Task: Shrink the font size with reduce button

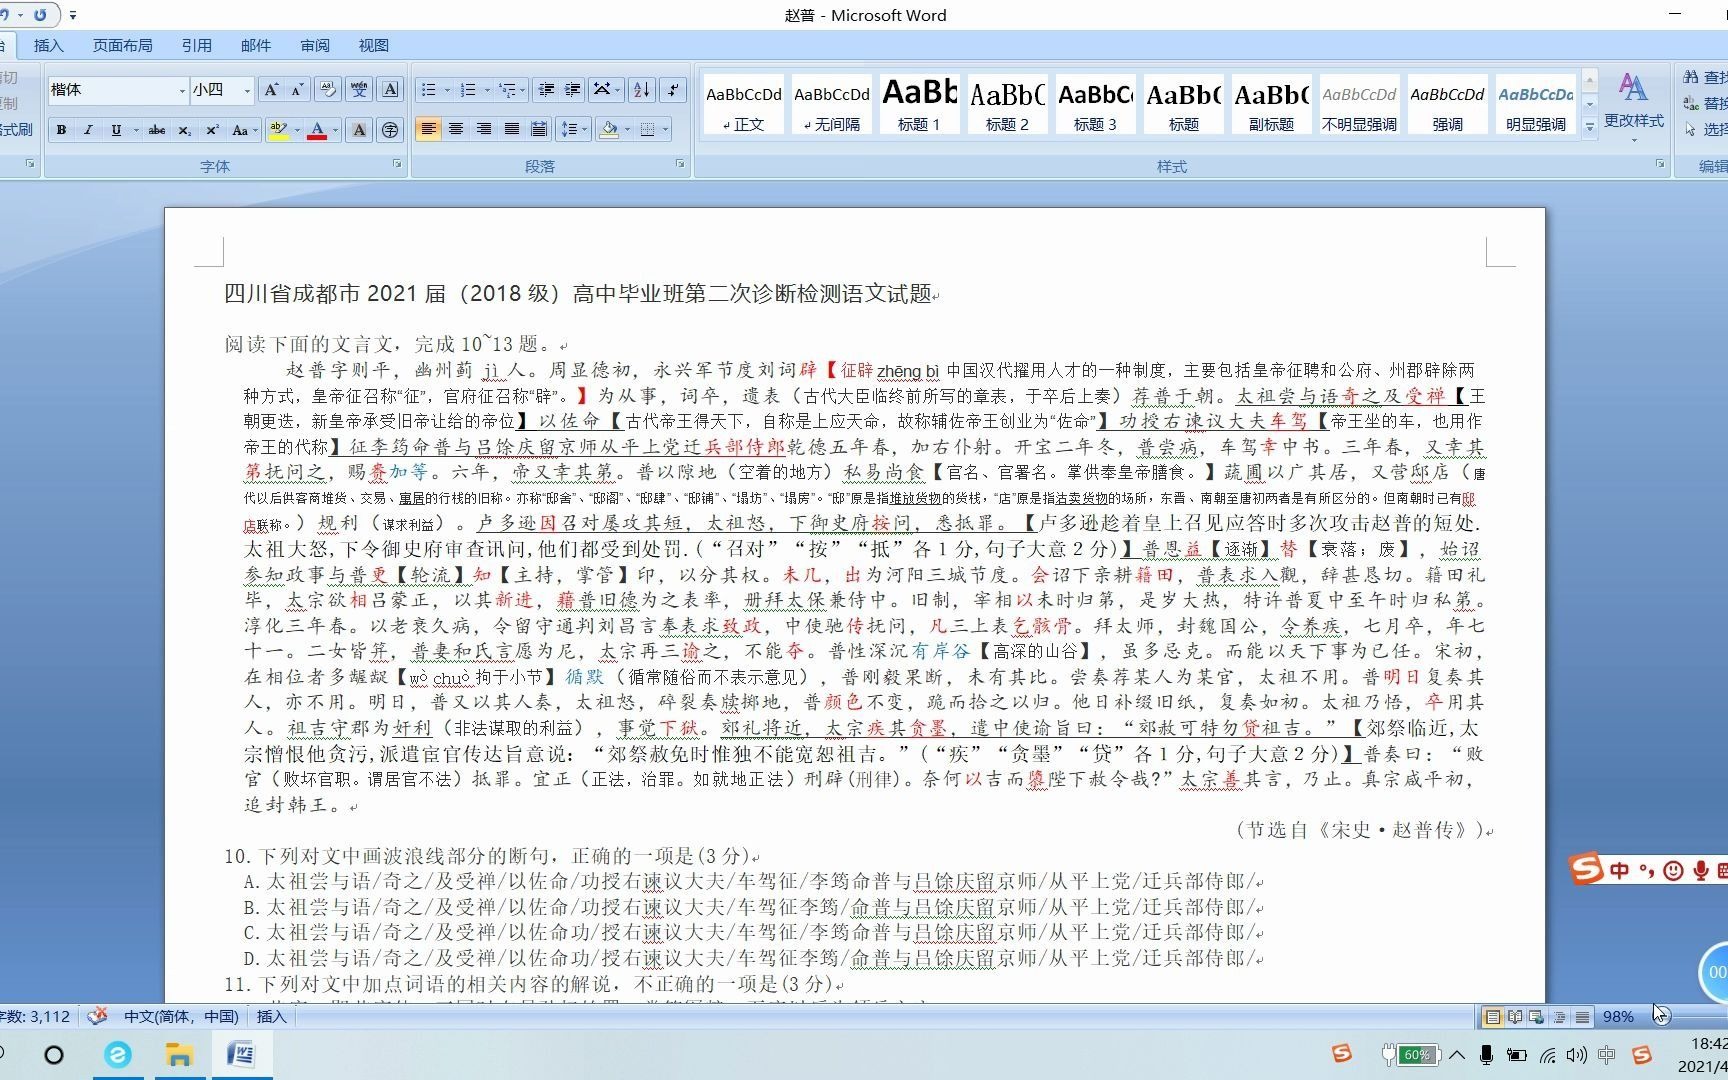Action: 297,90
